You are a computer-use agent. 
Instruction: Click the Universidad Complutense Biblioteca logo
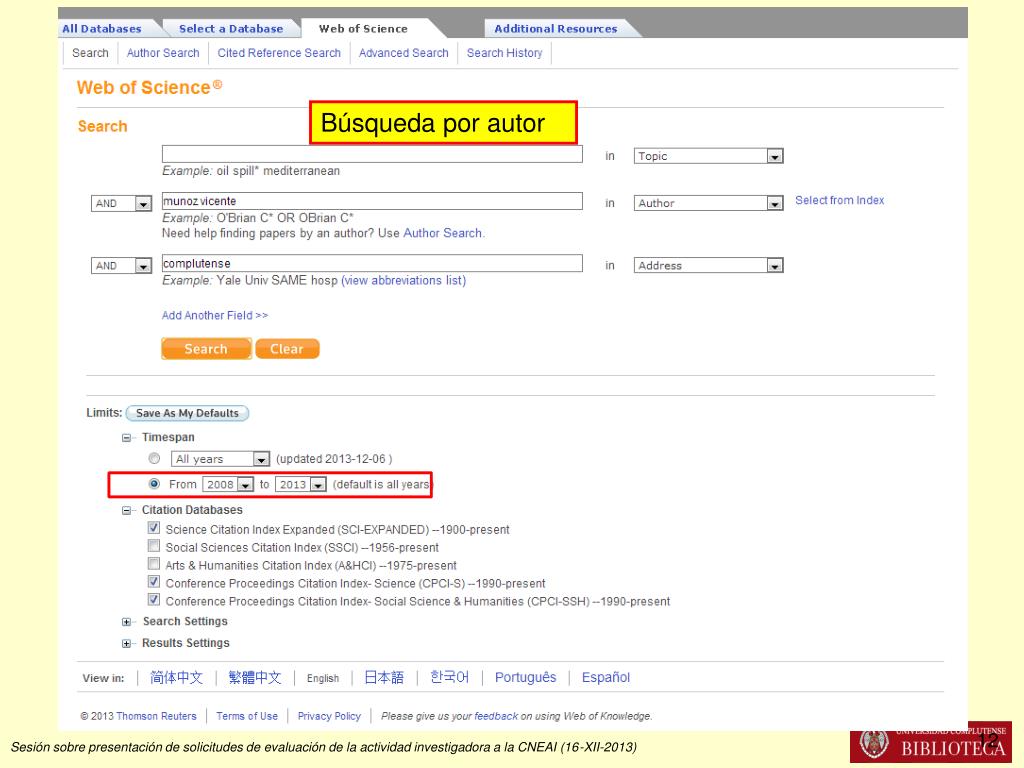click(931, 742)
